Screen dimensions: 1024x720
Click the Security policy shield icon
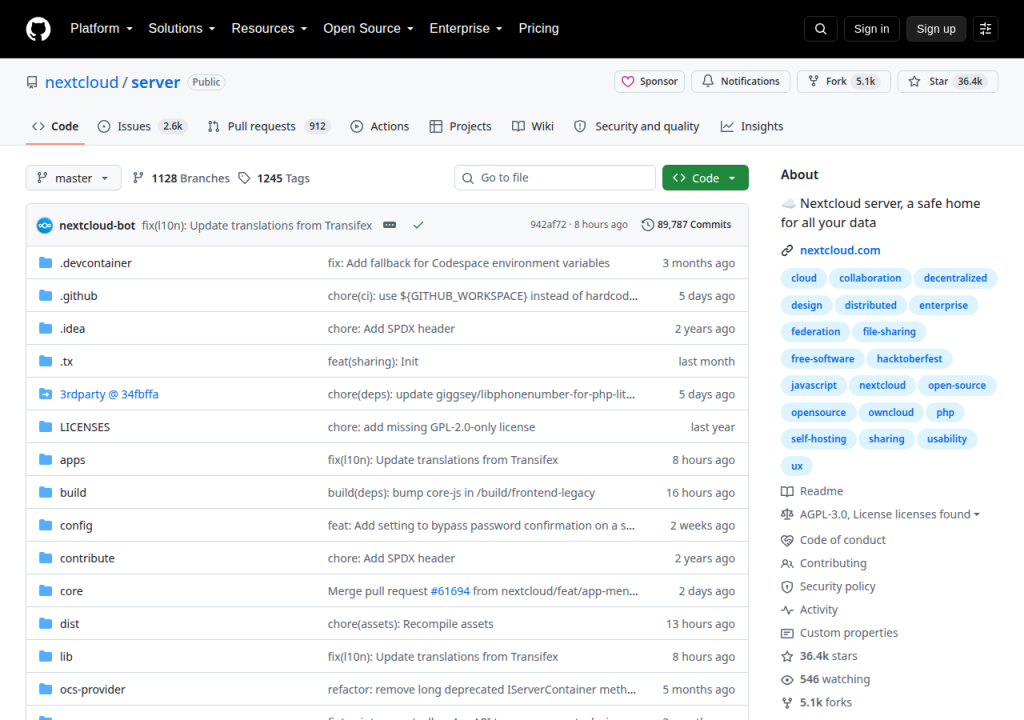tap(787, 587)
